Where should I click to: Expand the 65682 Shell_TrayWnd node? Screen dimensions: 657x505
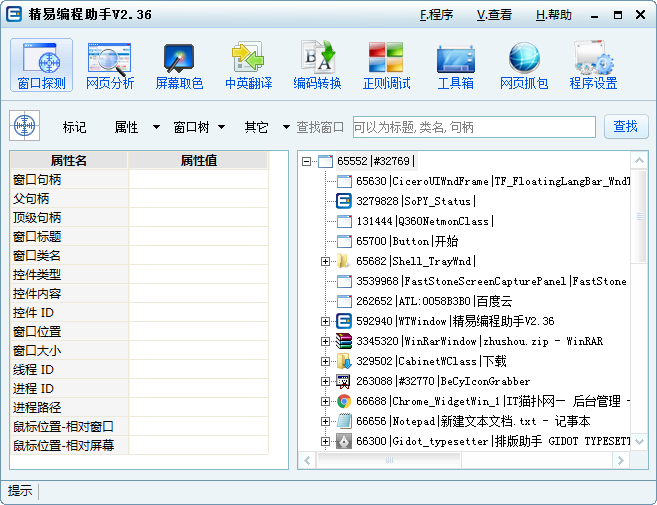pos(325,262)
